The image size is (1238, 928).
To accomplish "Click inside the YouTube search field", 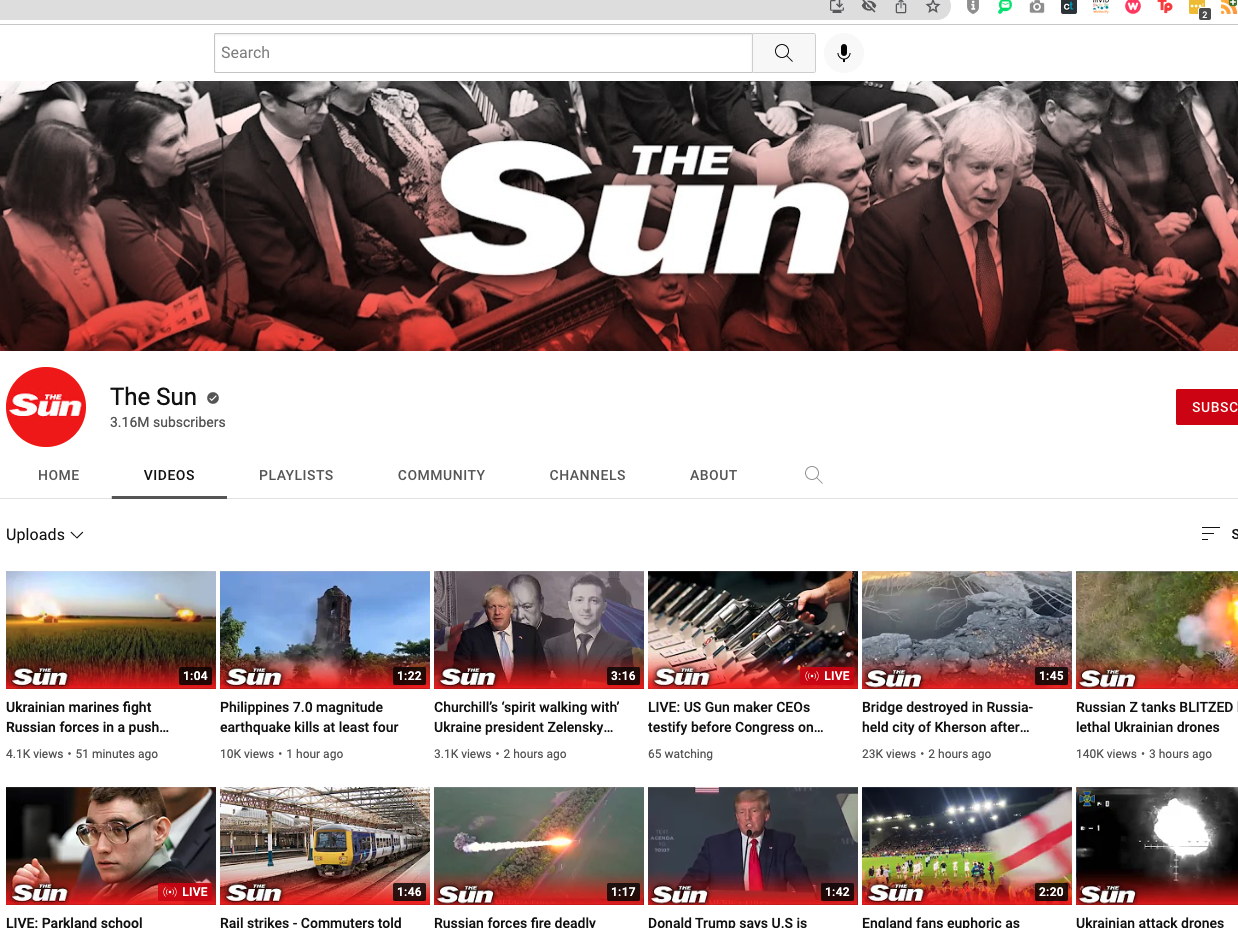I will [483, 53].
